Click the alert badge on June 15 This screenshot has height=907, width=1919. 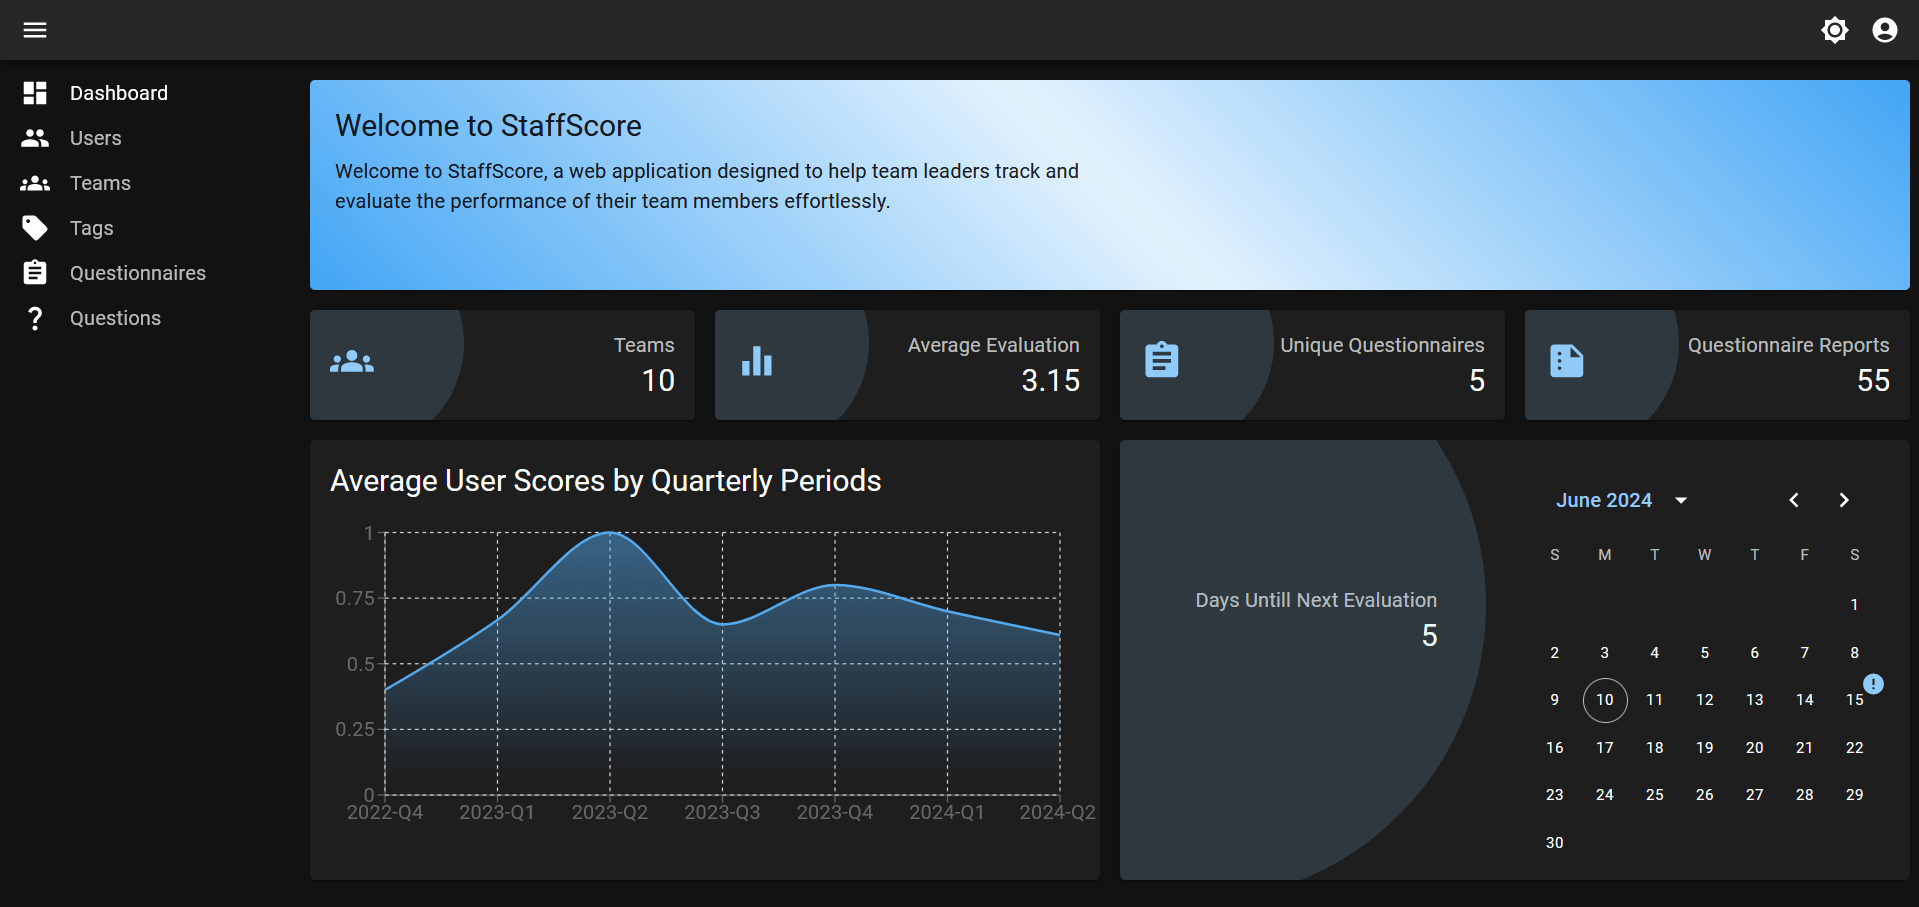tap(1874, 684)
